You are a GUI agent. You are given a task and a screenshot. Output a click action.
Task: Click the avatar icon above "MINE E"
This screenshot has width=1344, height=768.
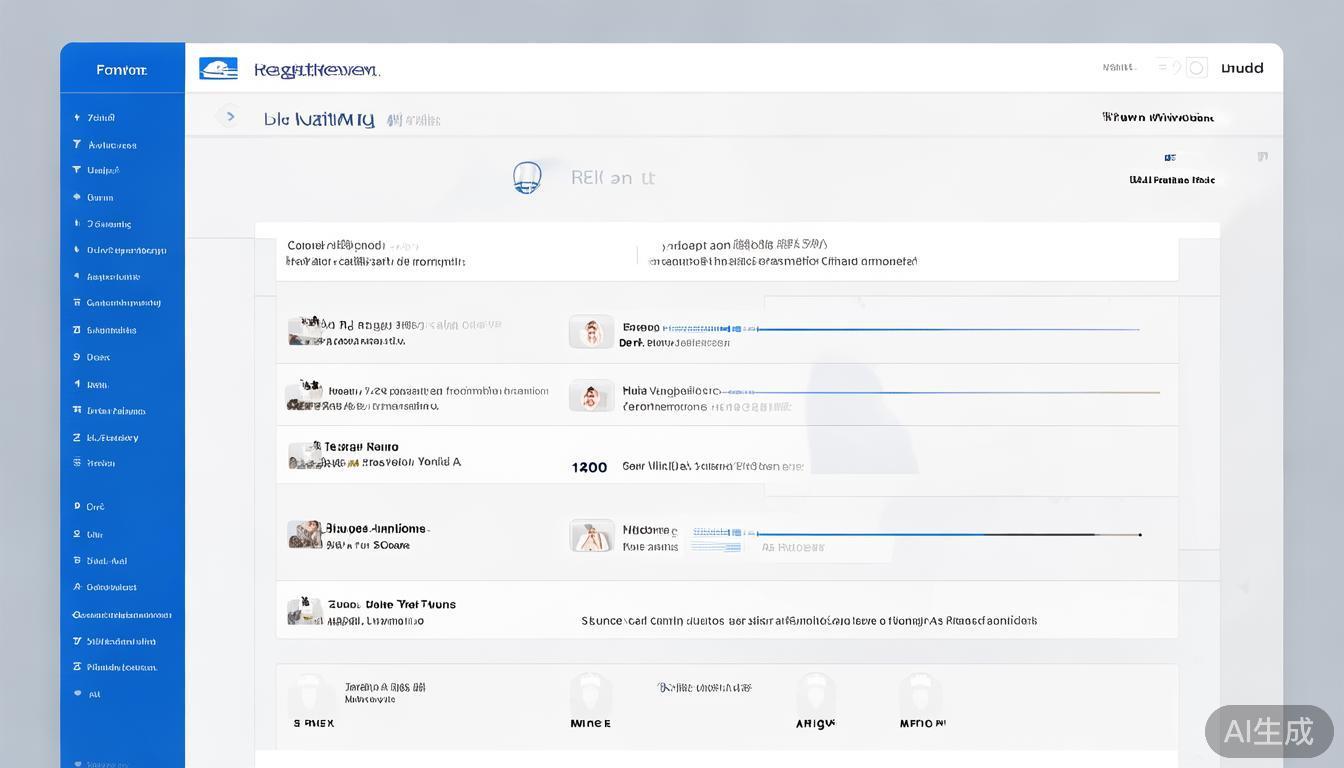(590, 693)
